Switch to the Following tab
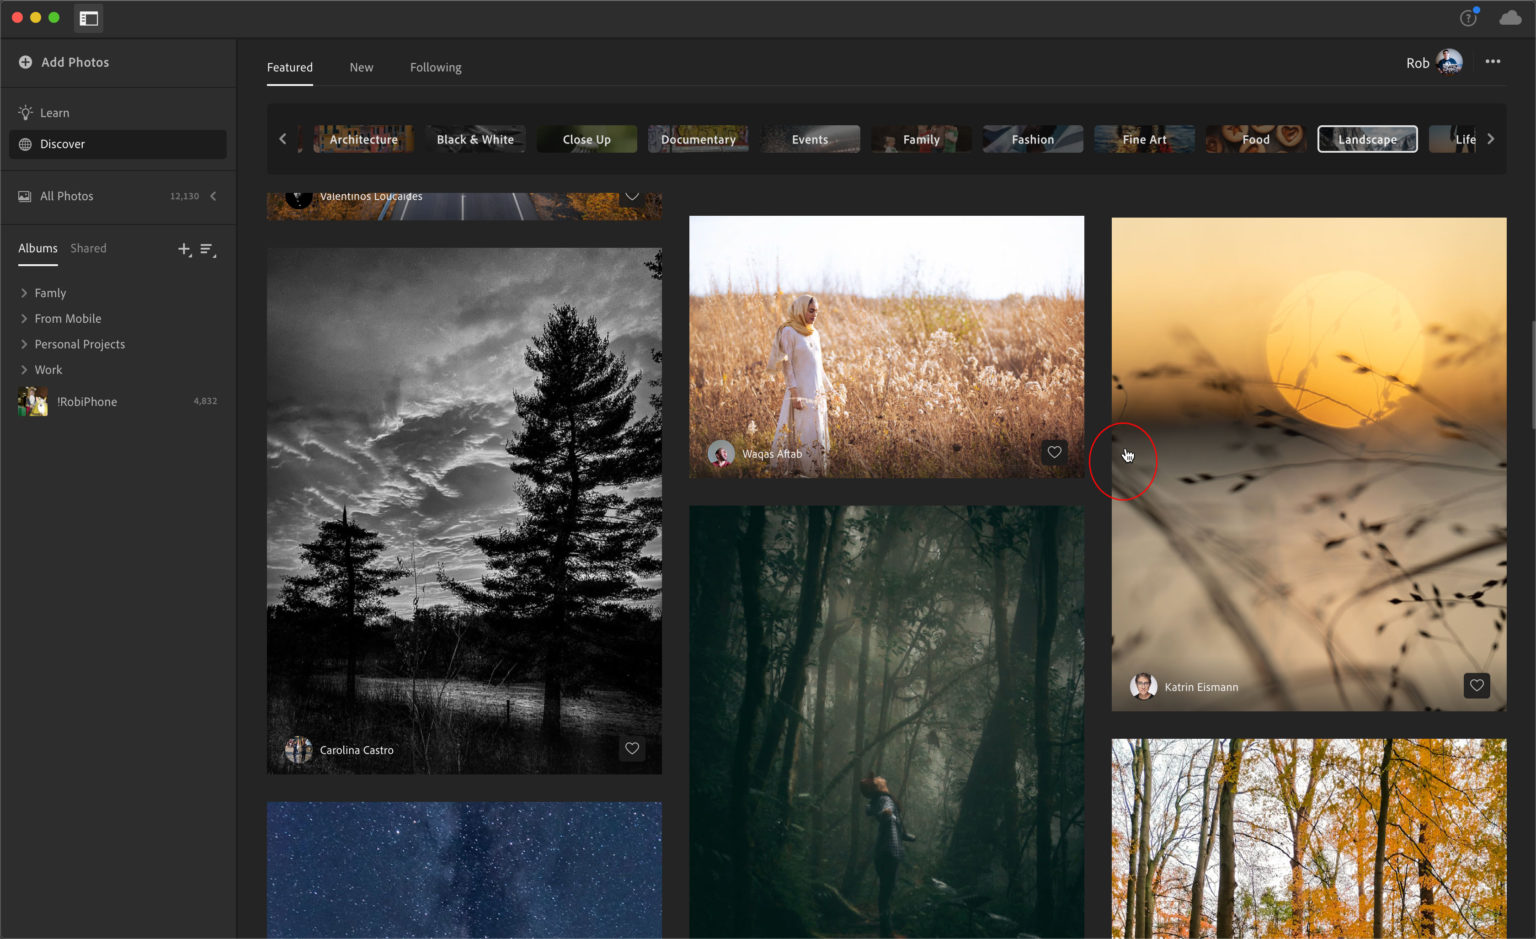 [x=435, y=67]
